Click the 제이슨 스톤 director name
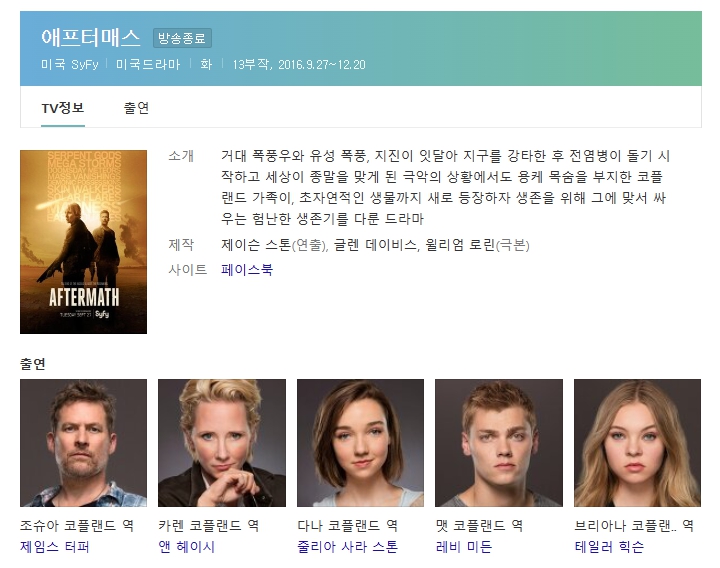The width and height of the screenshot is (720, 568). pos(256,245)
